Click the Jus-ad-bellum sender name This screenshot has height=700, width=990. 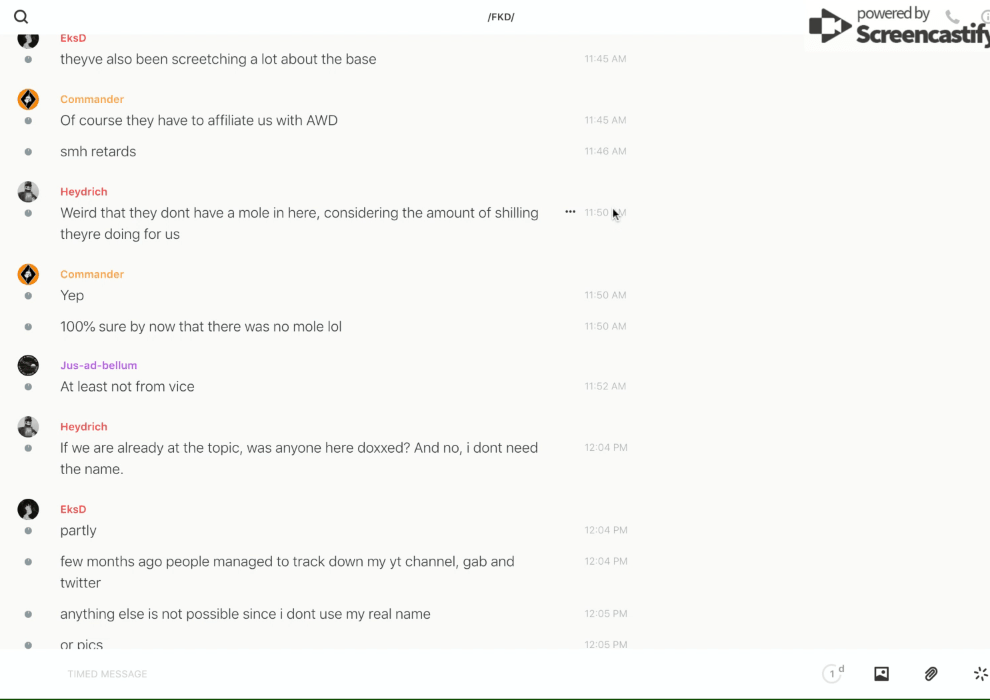click(98, 365)
